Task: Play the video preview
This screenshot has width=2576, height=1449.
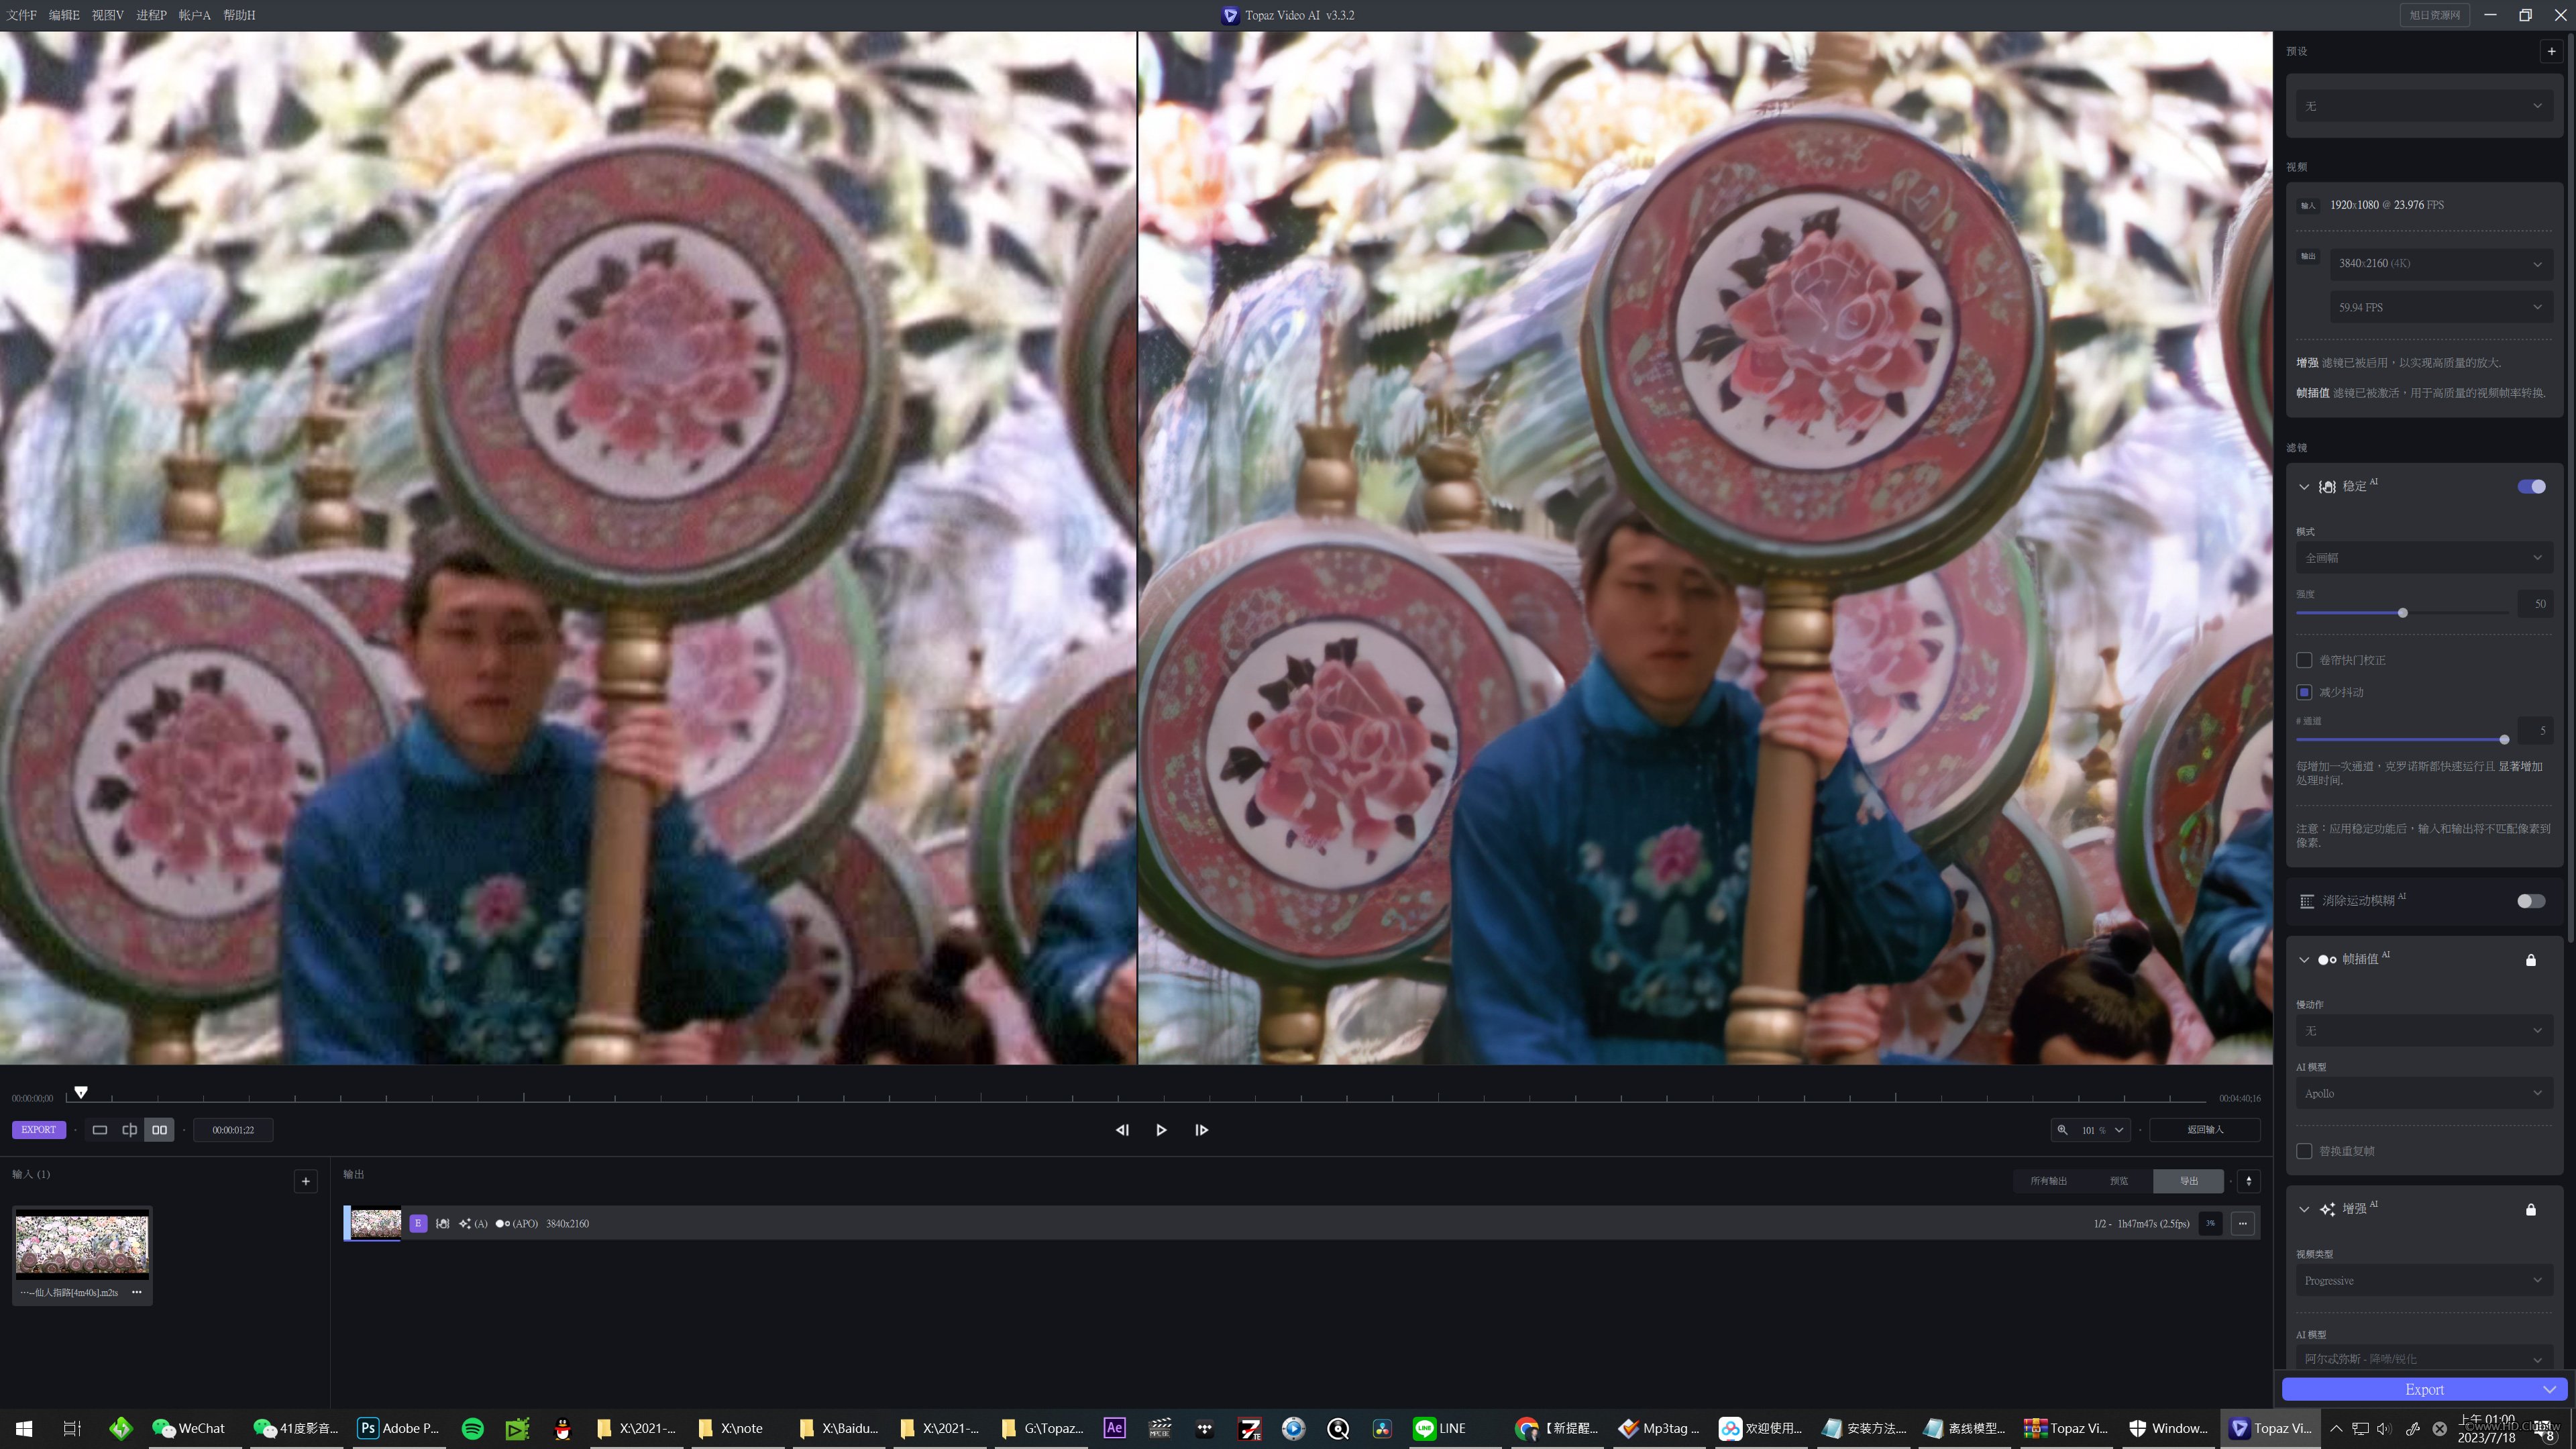Action: pos(1161,1130)
